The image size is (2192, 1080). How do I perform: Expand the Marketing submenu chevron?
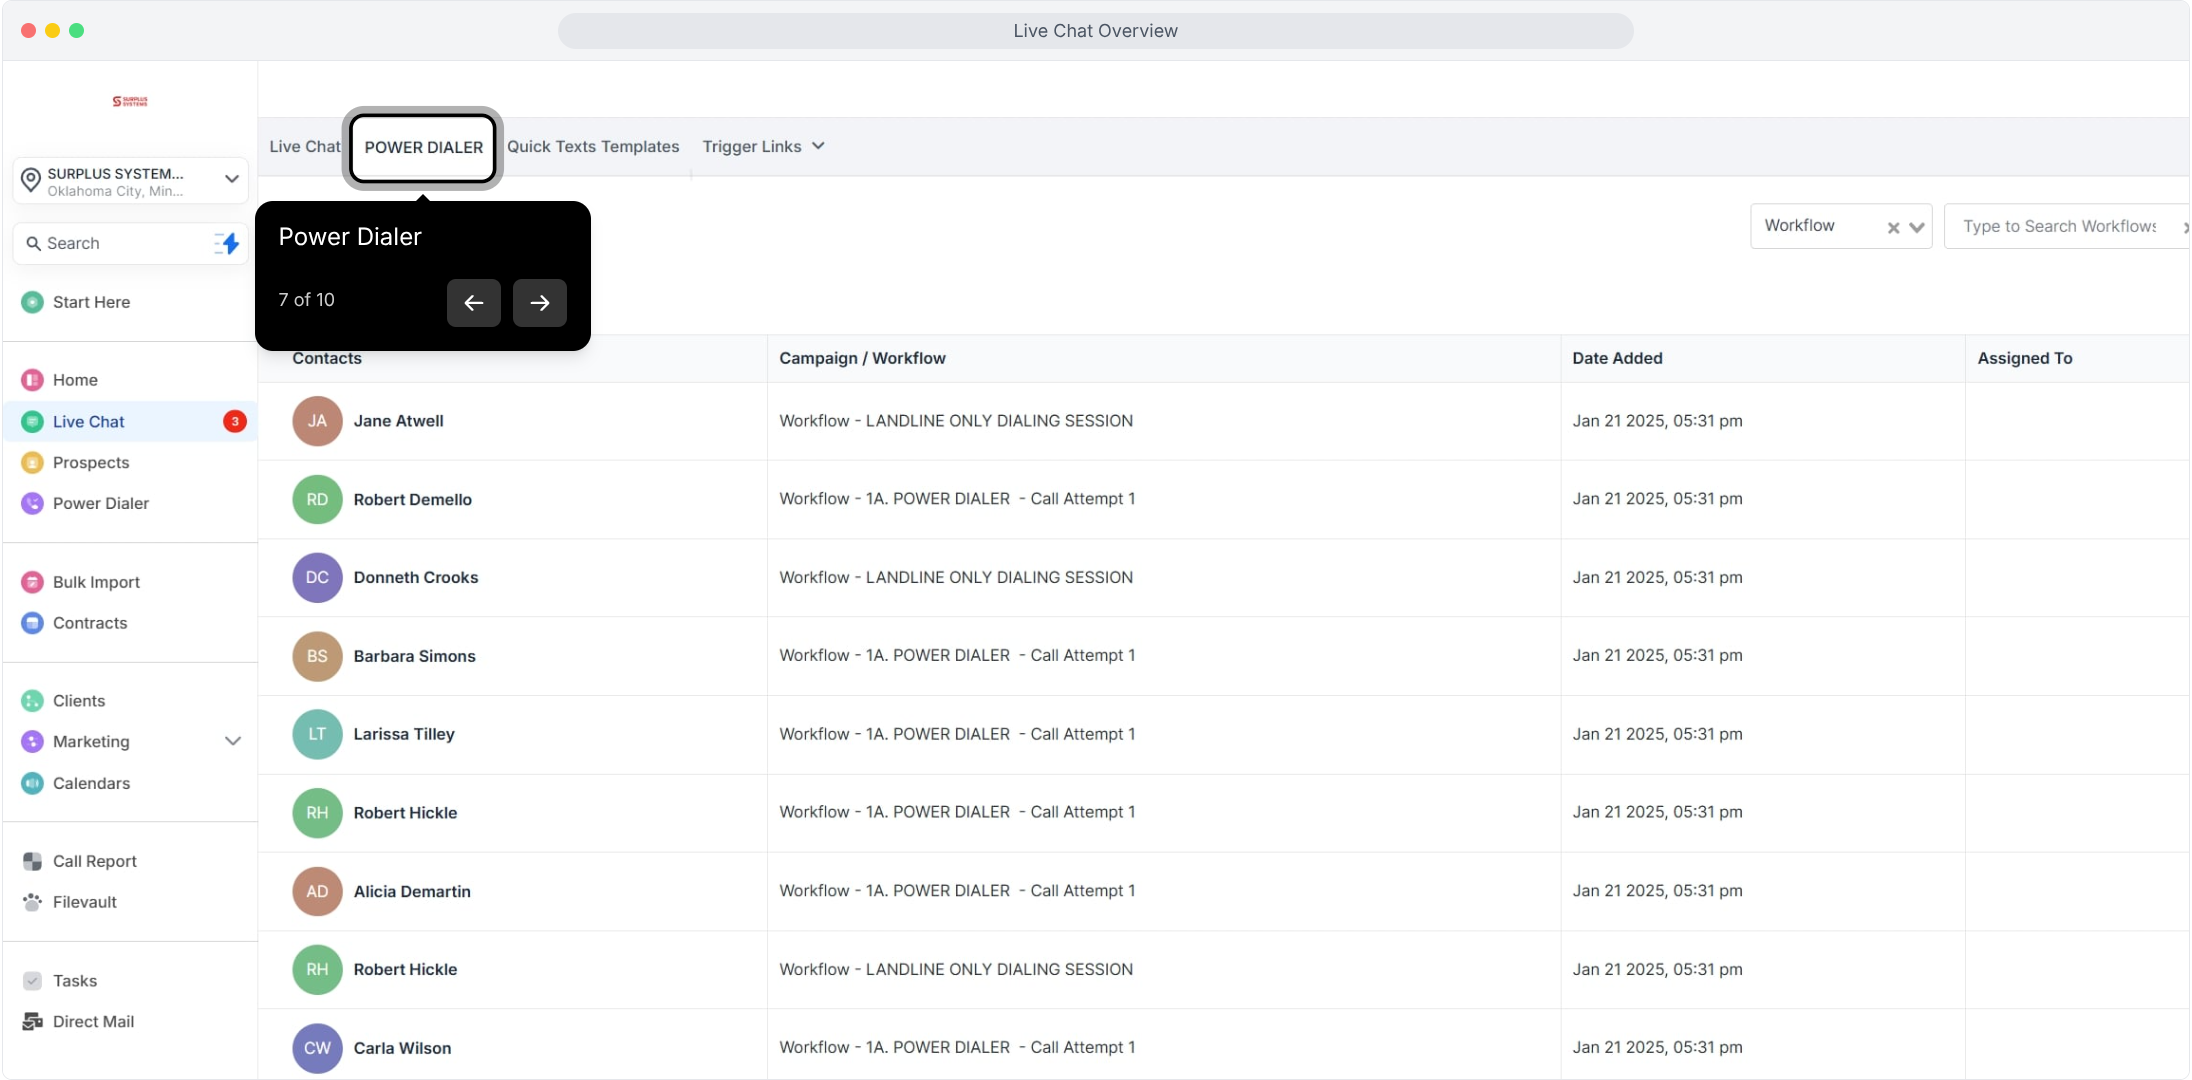233,742
